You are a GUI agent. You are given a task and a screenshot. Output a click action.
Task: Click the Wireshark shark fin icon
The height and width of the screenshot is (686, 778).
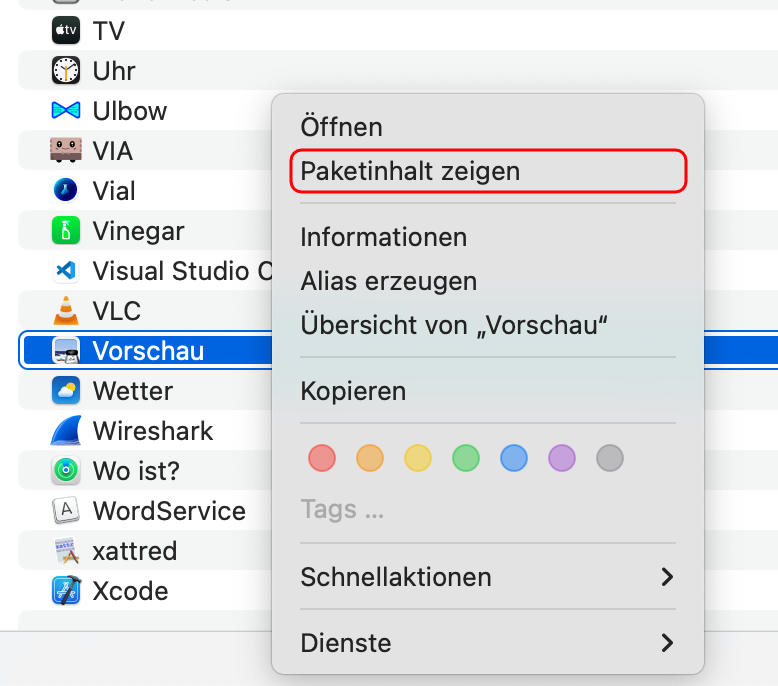(x=66, y=431)
